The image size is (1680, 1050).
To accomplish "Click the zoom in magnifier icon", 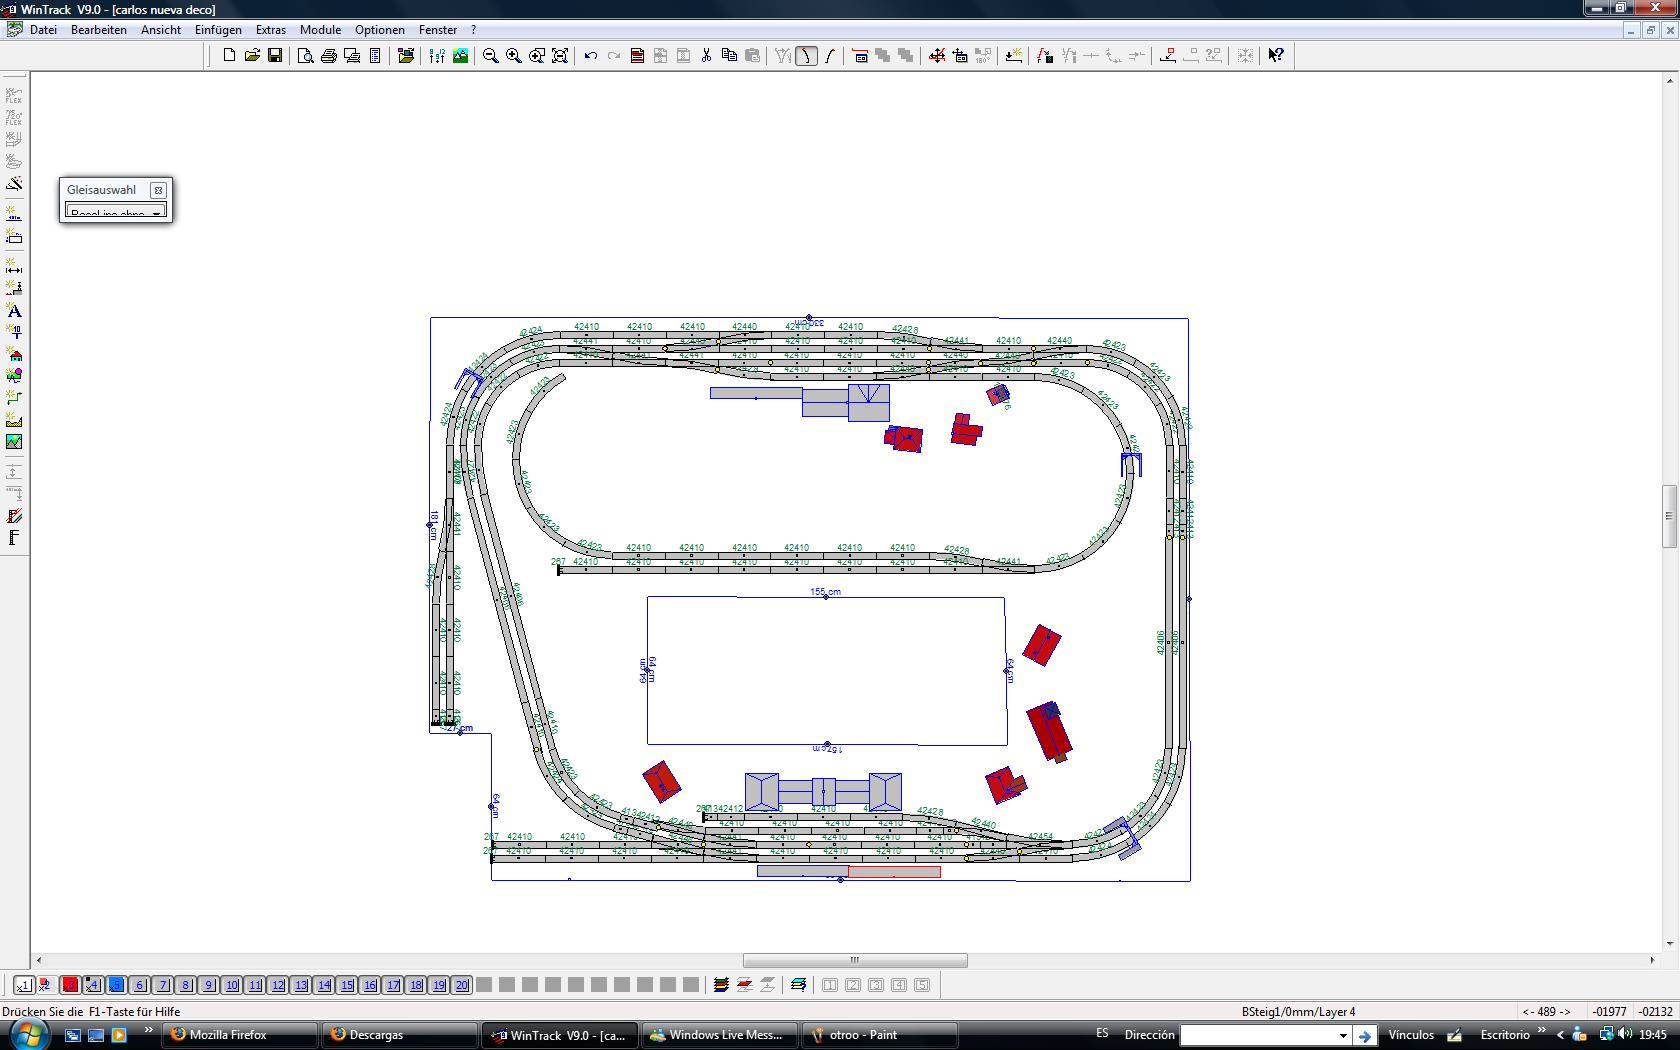I will pos(514,56).
